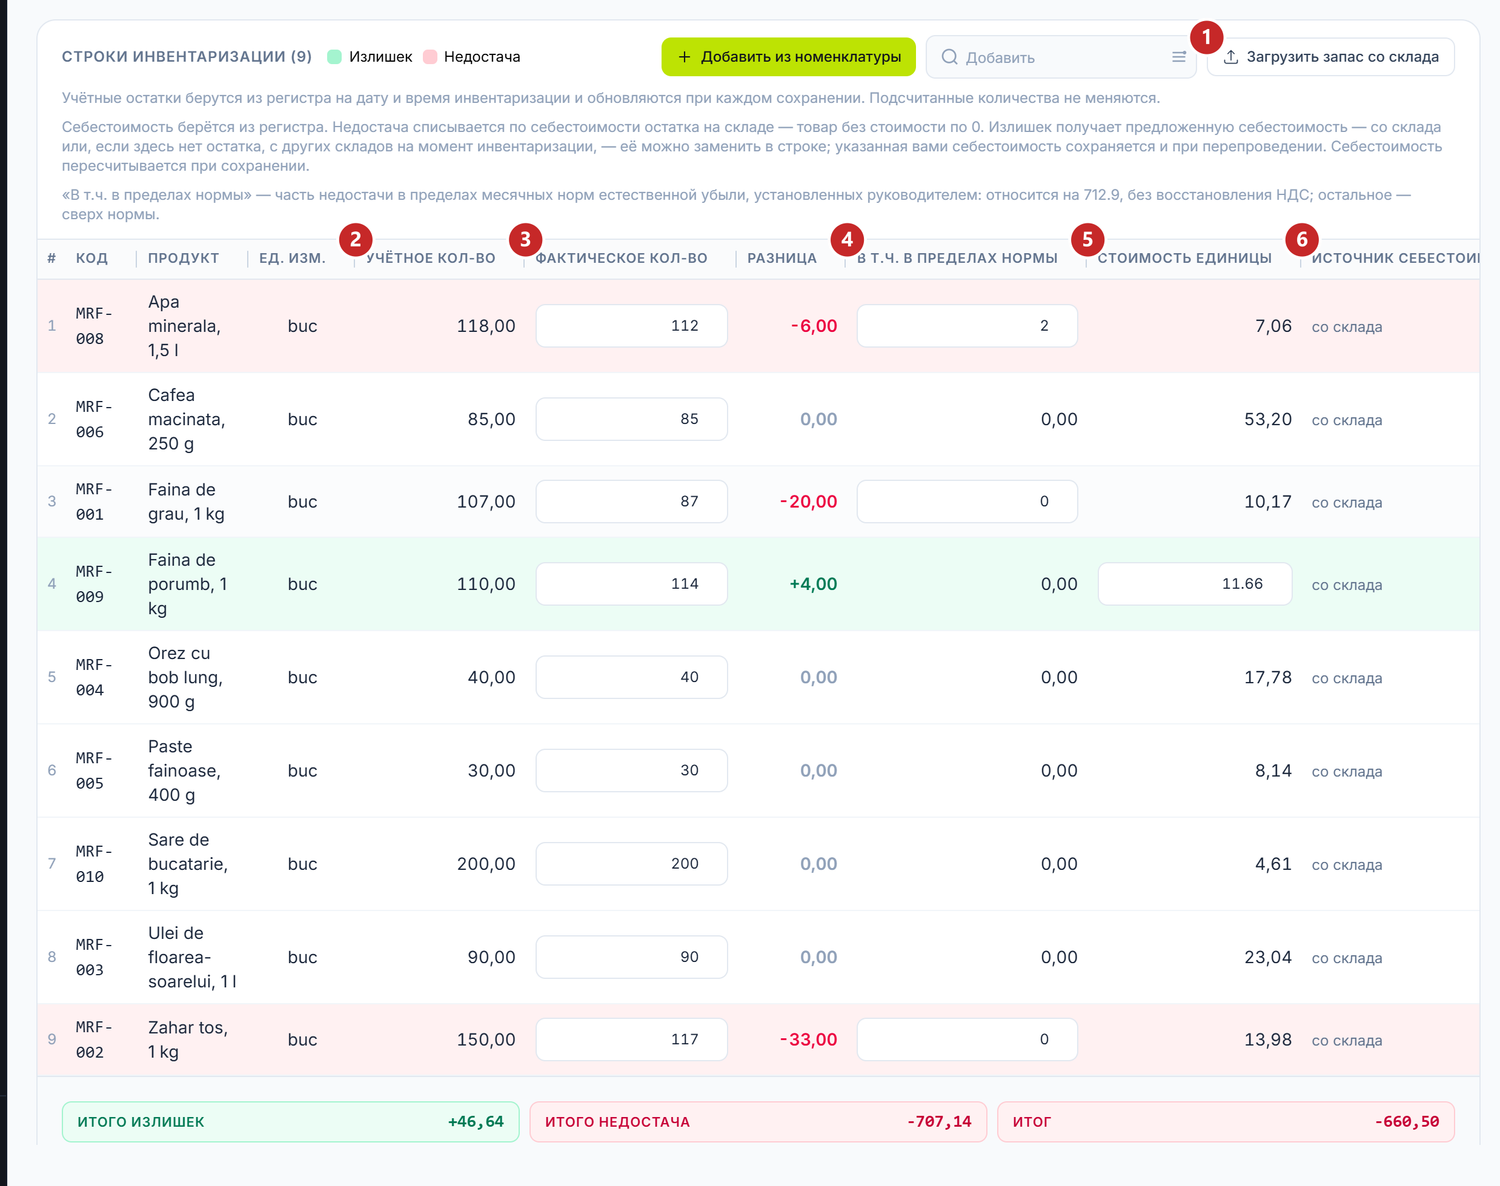The width and height of the screenshot is (1500, 1186).
Task: Click the Фактическое кол-во column header
Action: click(x=621, y=258)
